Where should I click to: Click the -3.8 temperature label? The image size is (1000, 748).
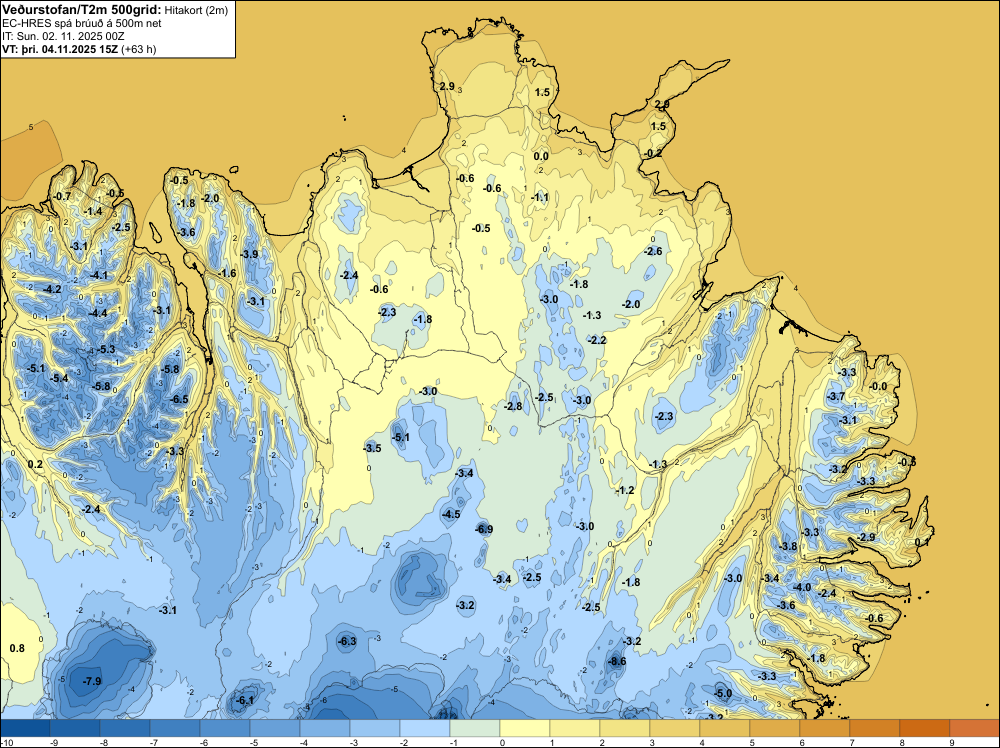tap(788, 546)
